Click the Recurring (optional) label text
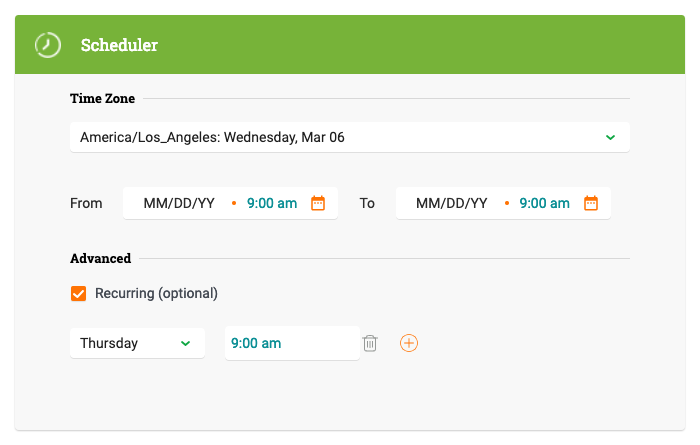The width and height of the screenshot is (700, 445). [156, 294]
